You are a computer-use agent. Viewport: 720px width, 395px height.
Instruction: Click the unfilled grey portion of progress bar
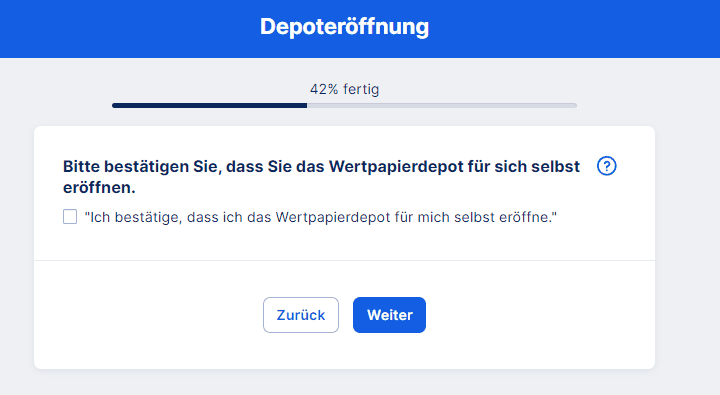442,106
